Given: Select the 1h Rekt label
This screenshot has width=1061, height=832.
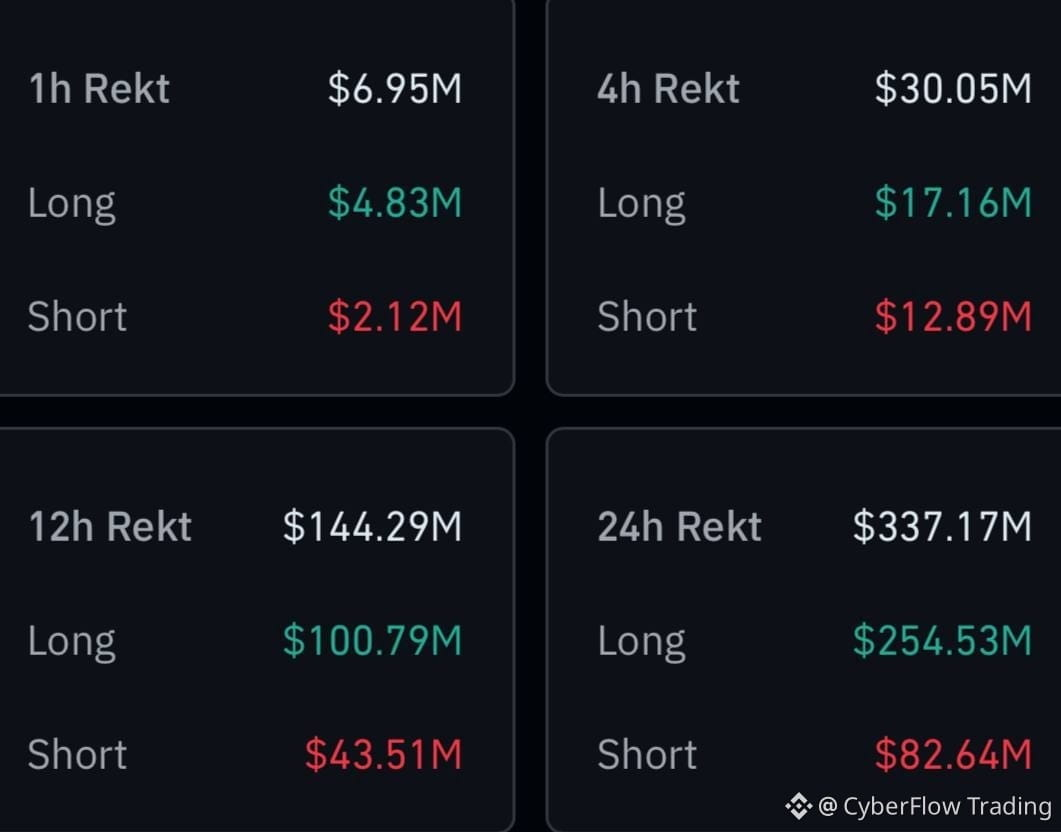Looking at the screenshot, I should pyautogui.click(x=99, y=89).
